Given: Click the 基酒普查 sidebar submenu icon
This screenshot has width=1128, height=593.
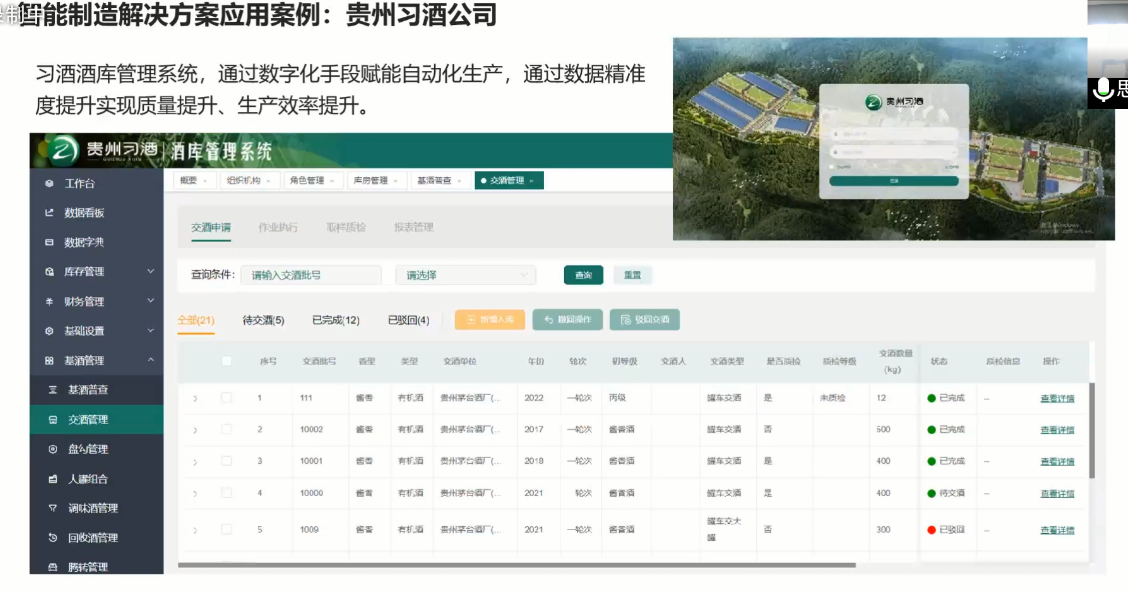Looking at the screenshot, I should point(53,390).
